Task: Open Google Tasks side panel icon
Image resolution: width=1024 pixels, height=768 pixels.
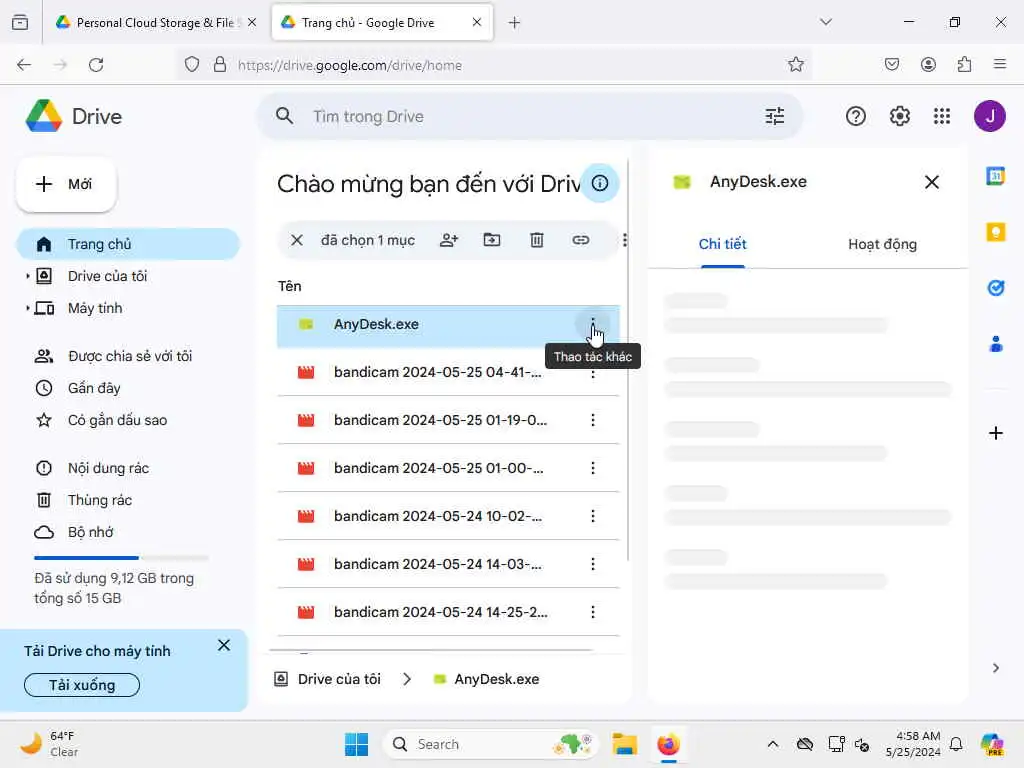Action: point(995,288)
